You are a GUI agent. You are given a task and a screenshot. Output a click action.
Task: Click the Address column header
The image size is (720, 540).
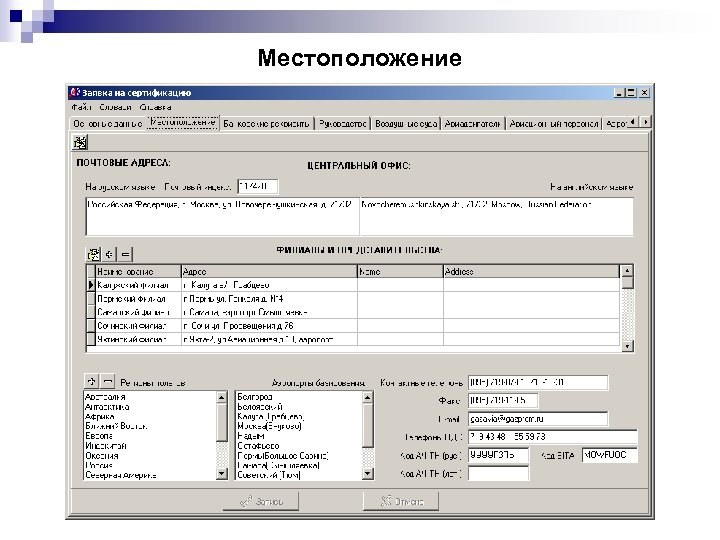click(531, 271)
